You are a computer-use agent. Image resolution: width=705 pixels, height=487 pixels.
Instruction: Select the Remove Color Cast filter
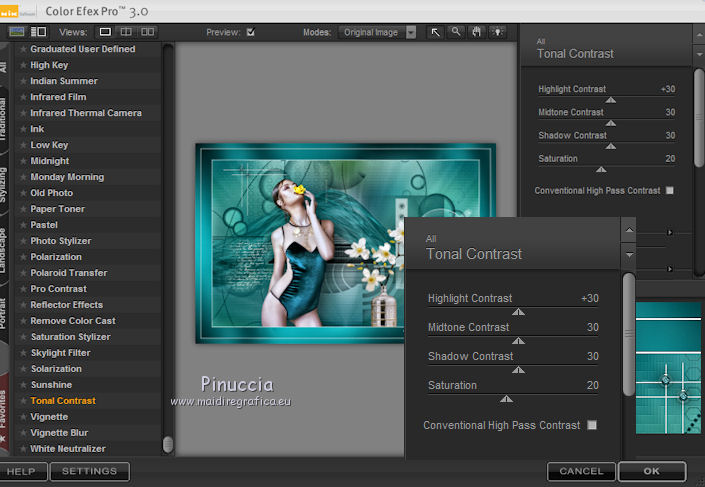tap(88, 321)
